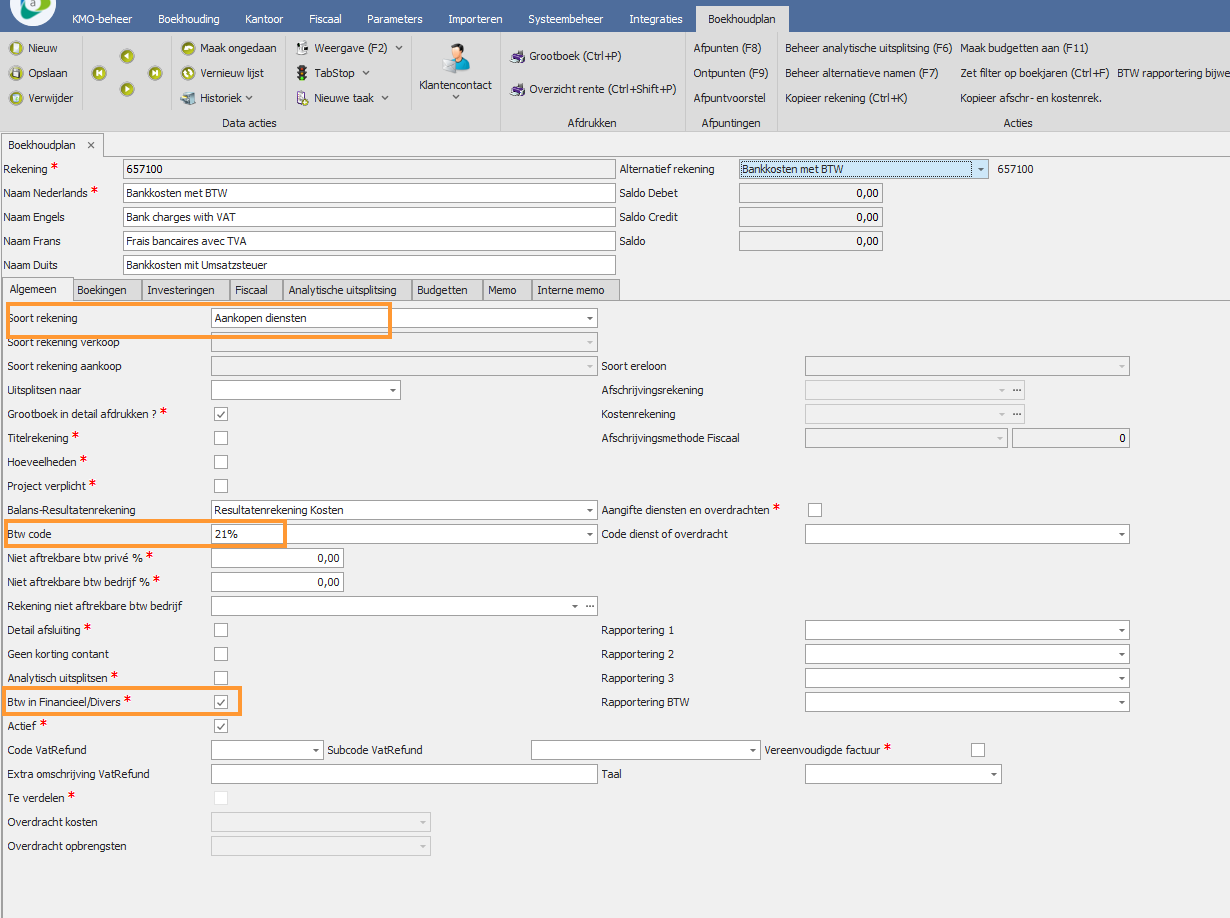Open the Balans-Resultatenrekening dropdown
This screenshot has height=918, width=1230.
click(589, 510)
